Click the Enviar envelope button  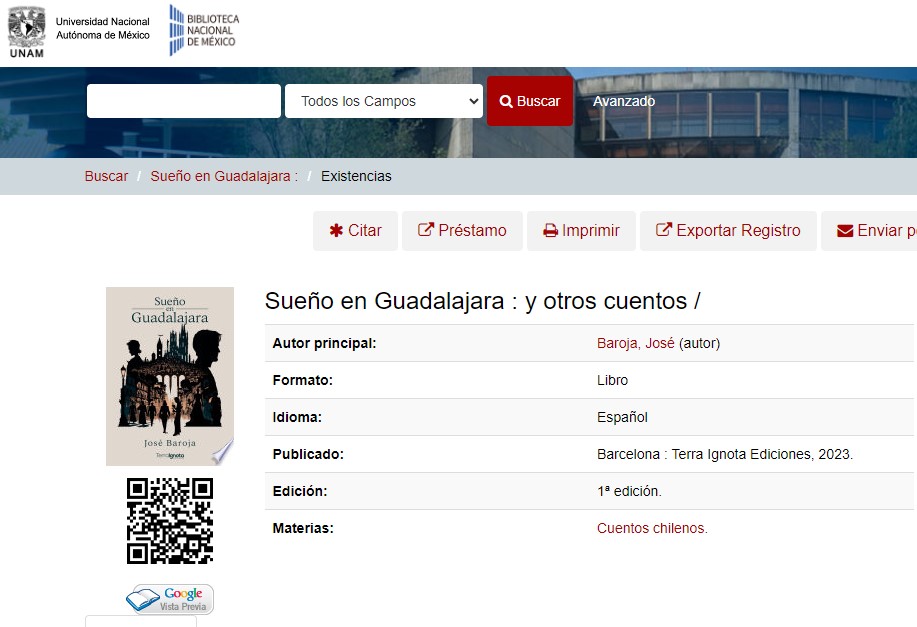(875, 231)
